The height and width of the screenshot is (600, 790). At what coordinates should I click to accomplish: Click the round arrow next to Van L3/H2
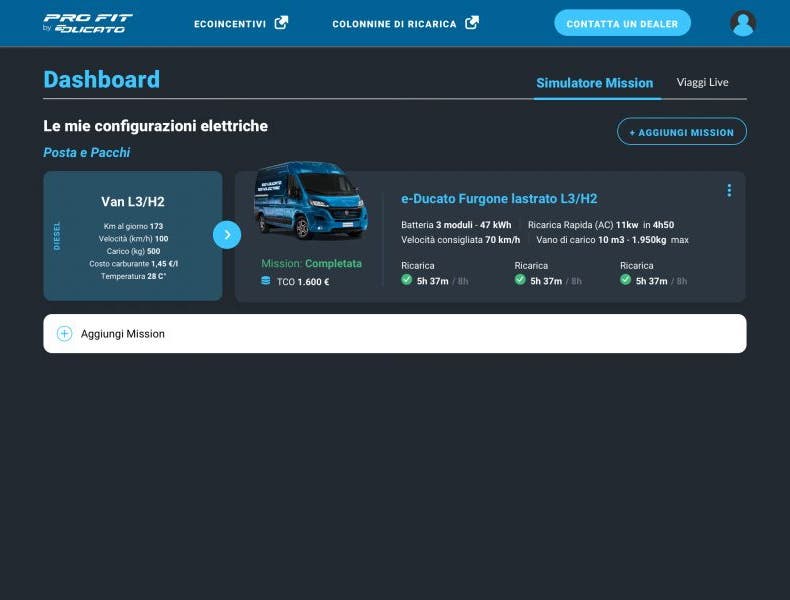pos(227,235)
